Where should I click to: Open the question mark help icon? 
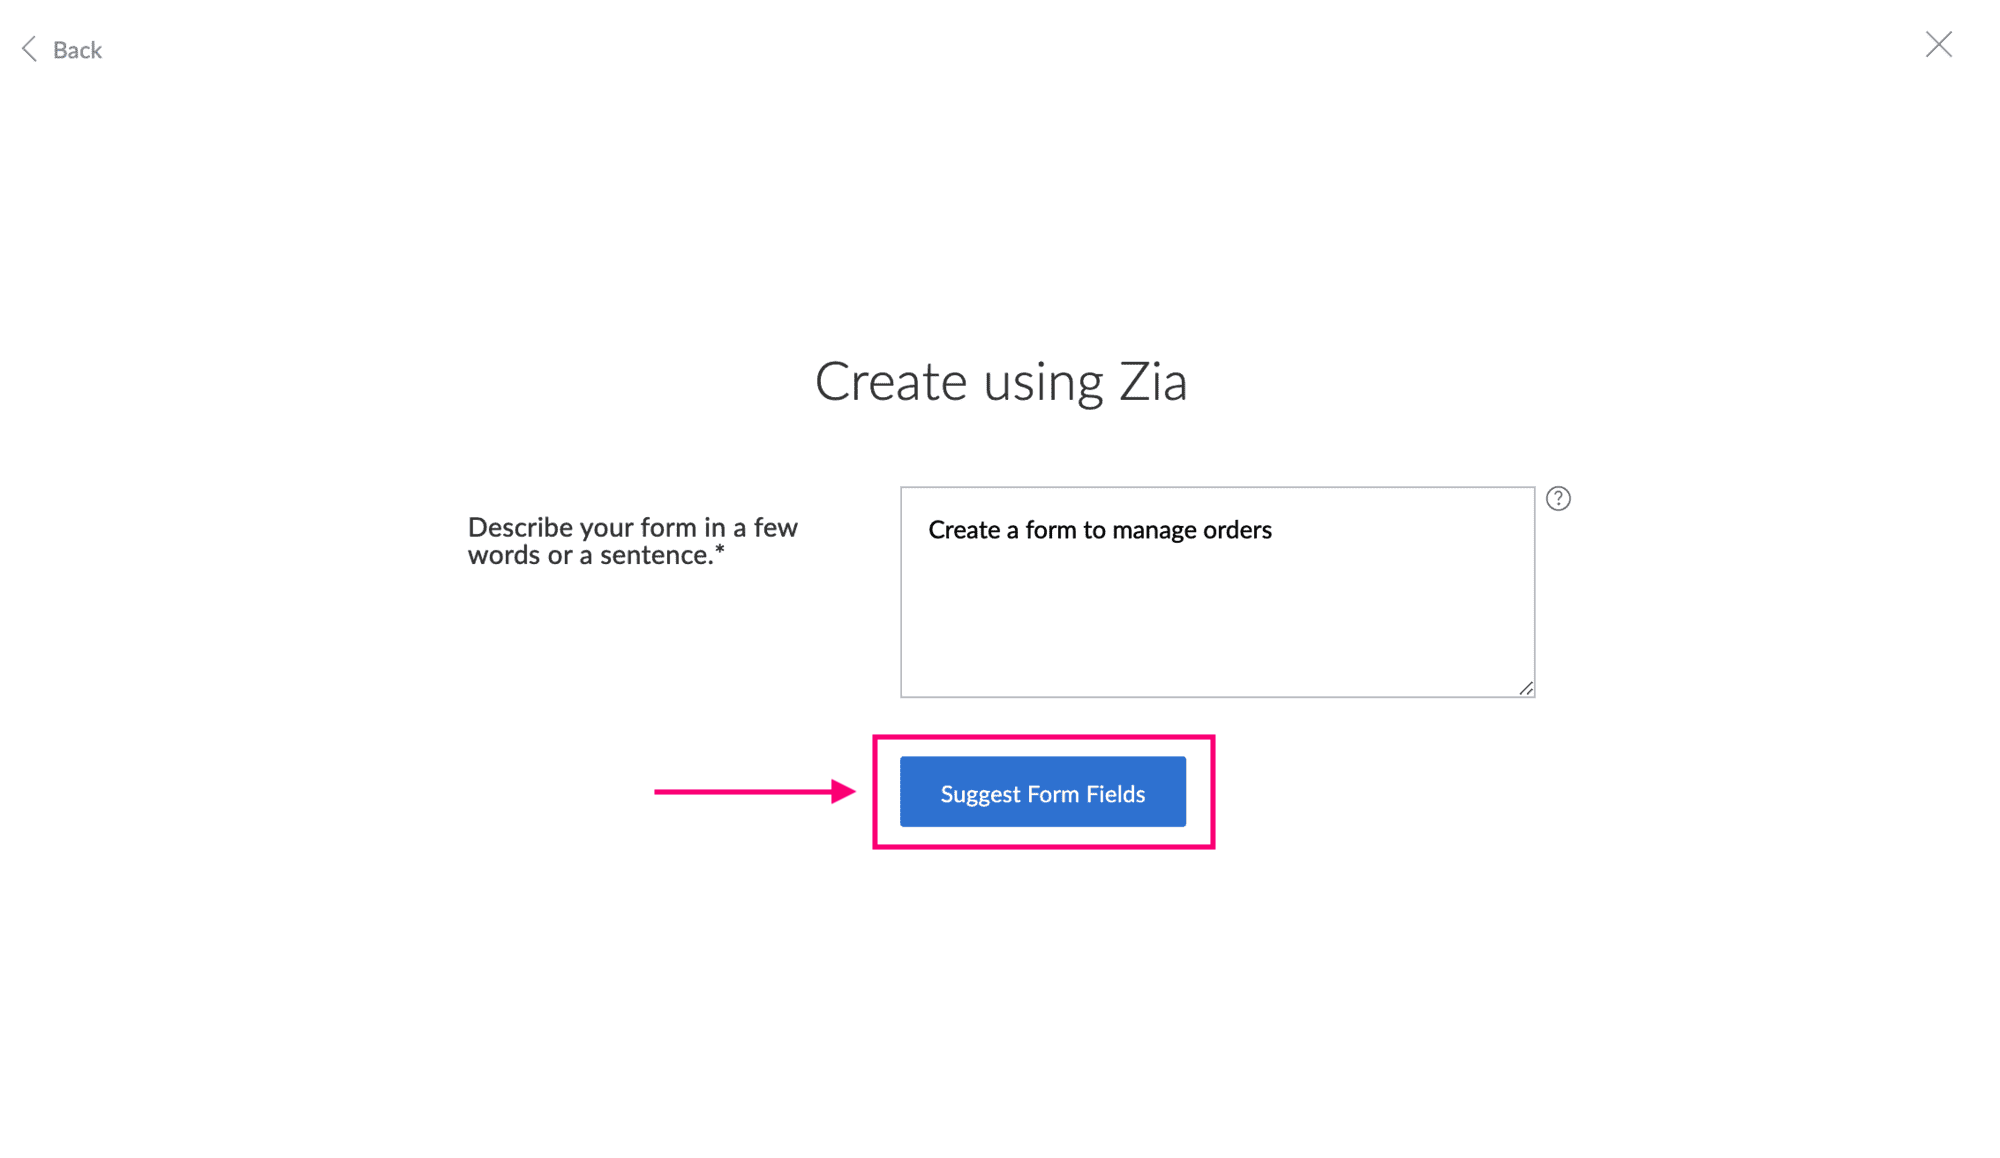point(1557,498)
